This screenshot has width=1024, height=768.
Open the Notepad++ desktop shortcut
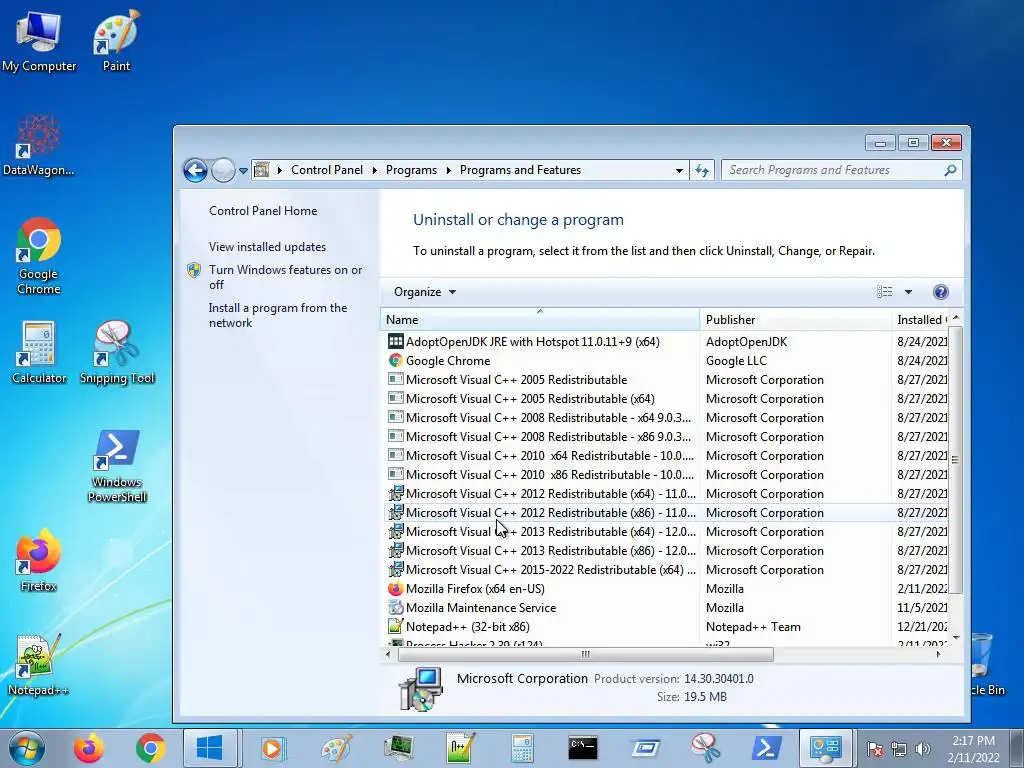tap(39, 665)
